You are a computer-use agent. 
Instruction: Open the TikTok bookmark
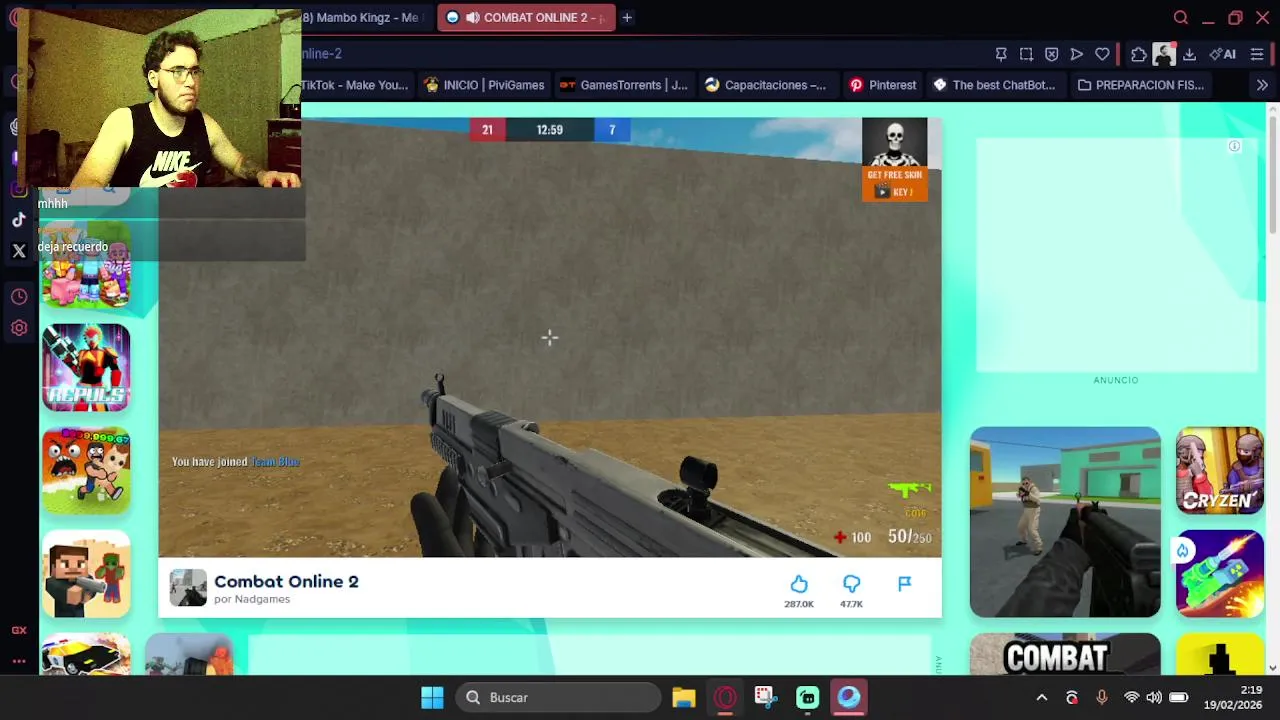click(x=355, y=85)
